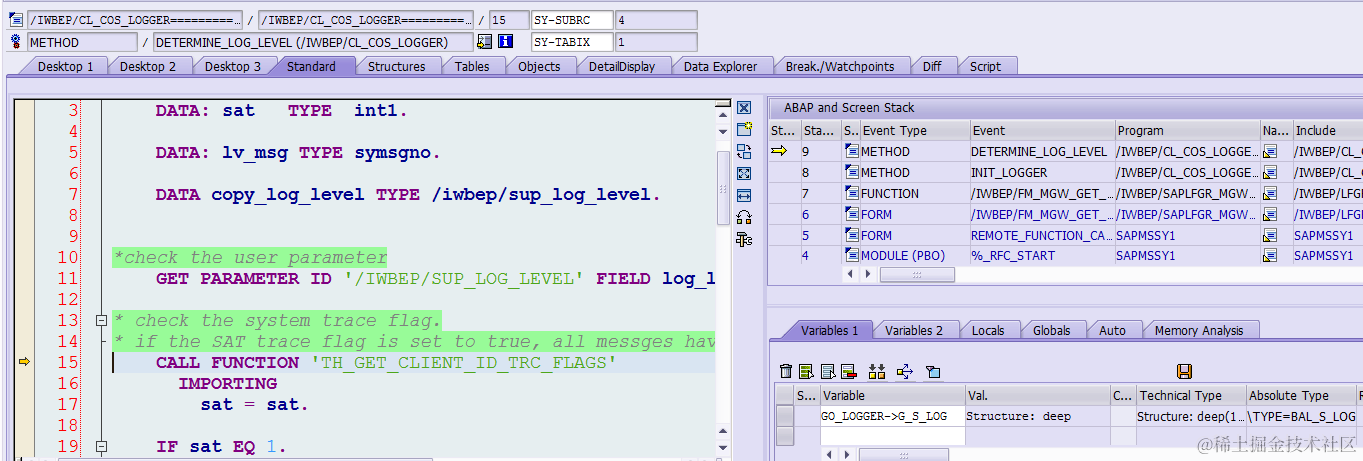Go to Break./Watchpoints tab

[x=840, y=66]
